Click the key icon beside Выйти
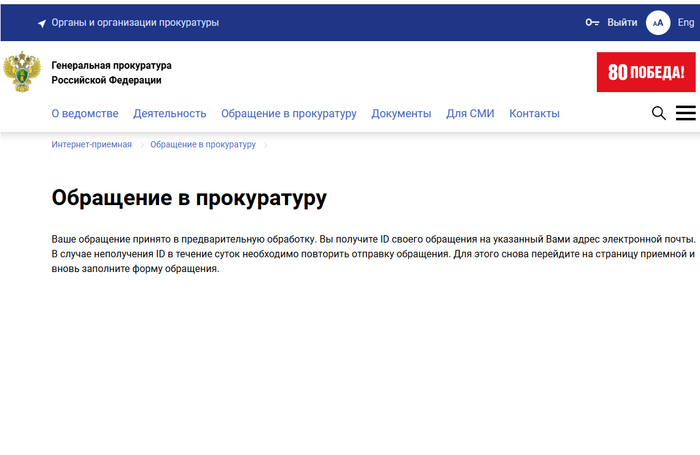Screen dimensions: 700x455 click(x=592, y=22)
